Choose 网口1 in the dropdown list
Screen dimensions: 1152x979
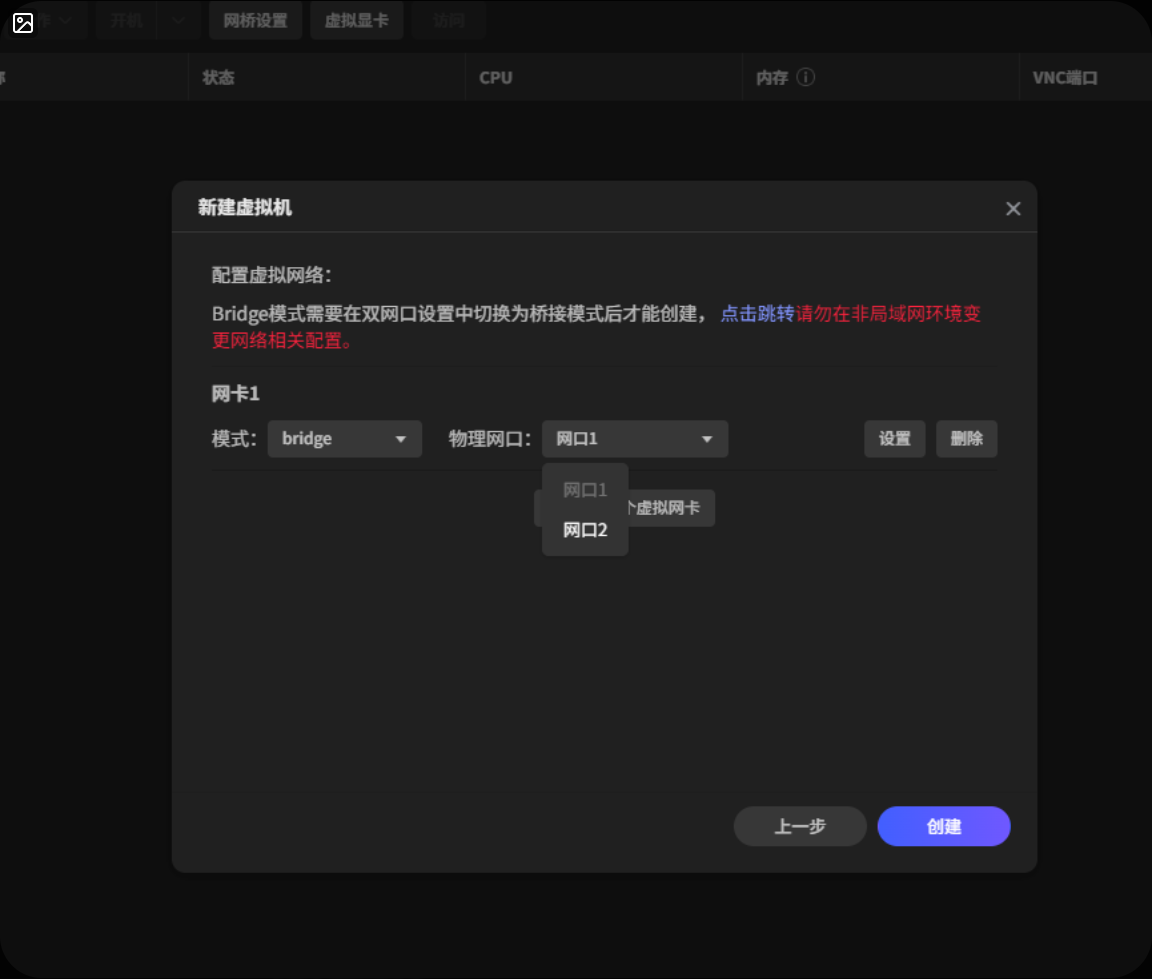tap(585, 490)
